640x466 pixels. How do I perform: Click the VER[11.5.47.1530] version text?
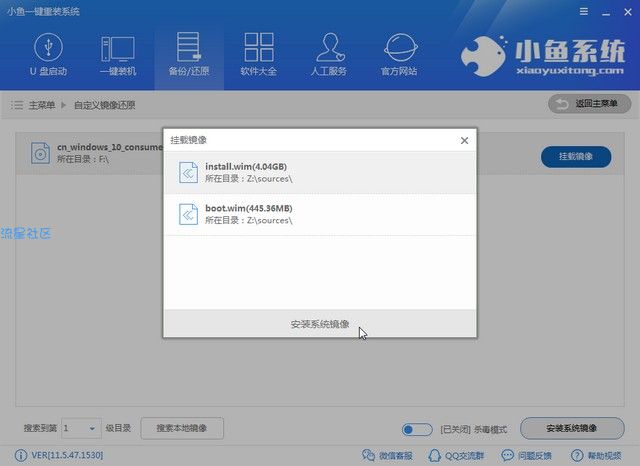[x=67, y=455]
